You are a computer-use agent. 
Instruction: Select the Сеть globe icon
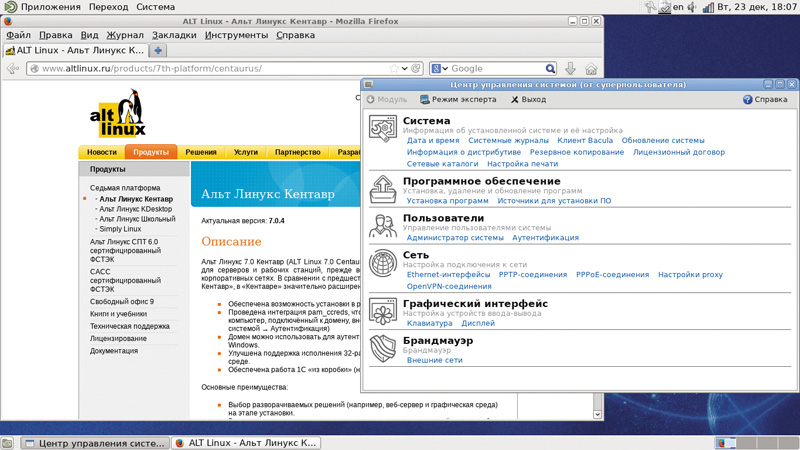tap(383, 263)
